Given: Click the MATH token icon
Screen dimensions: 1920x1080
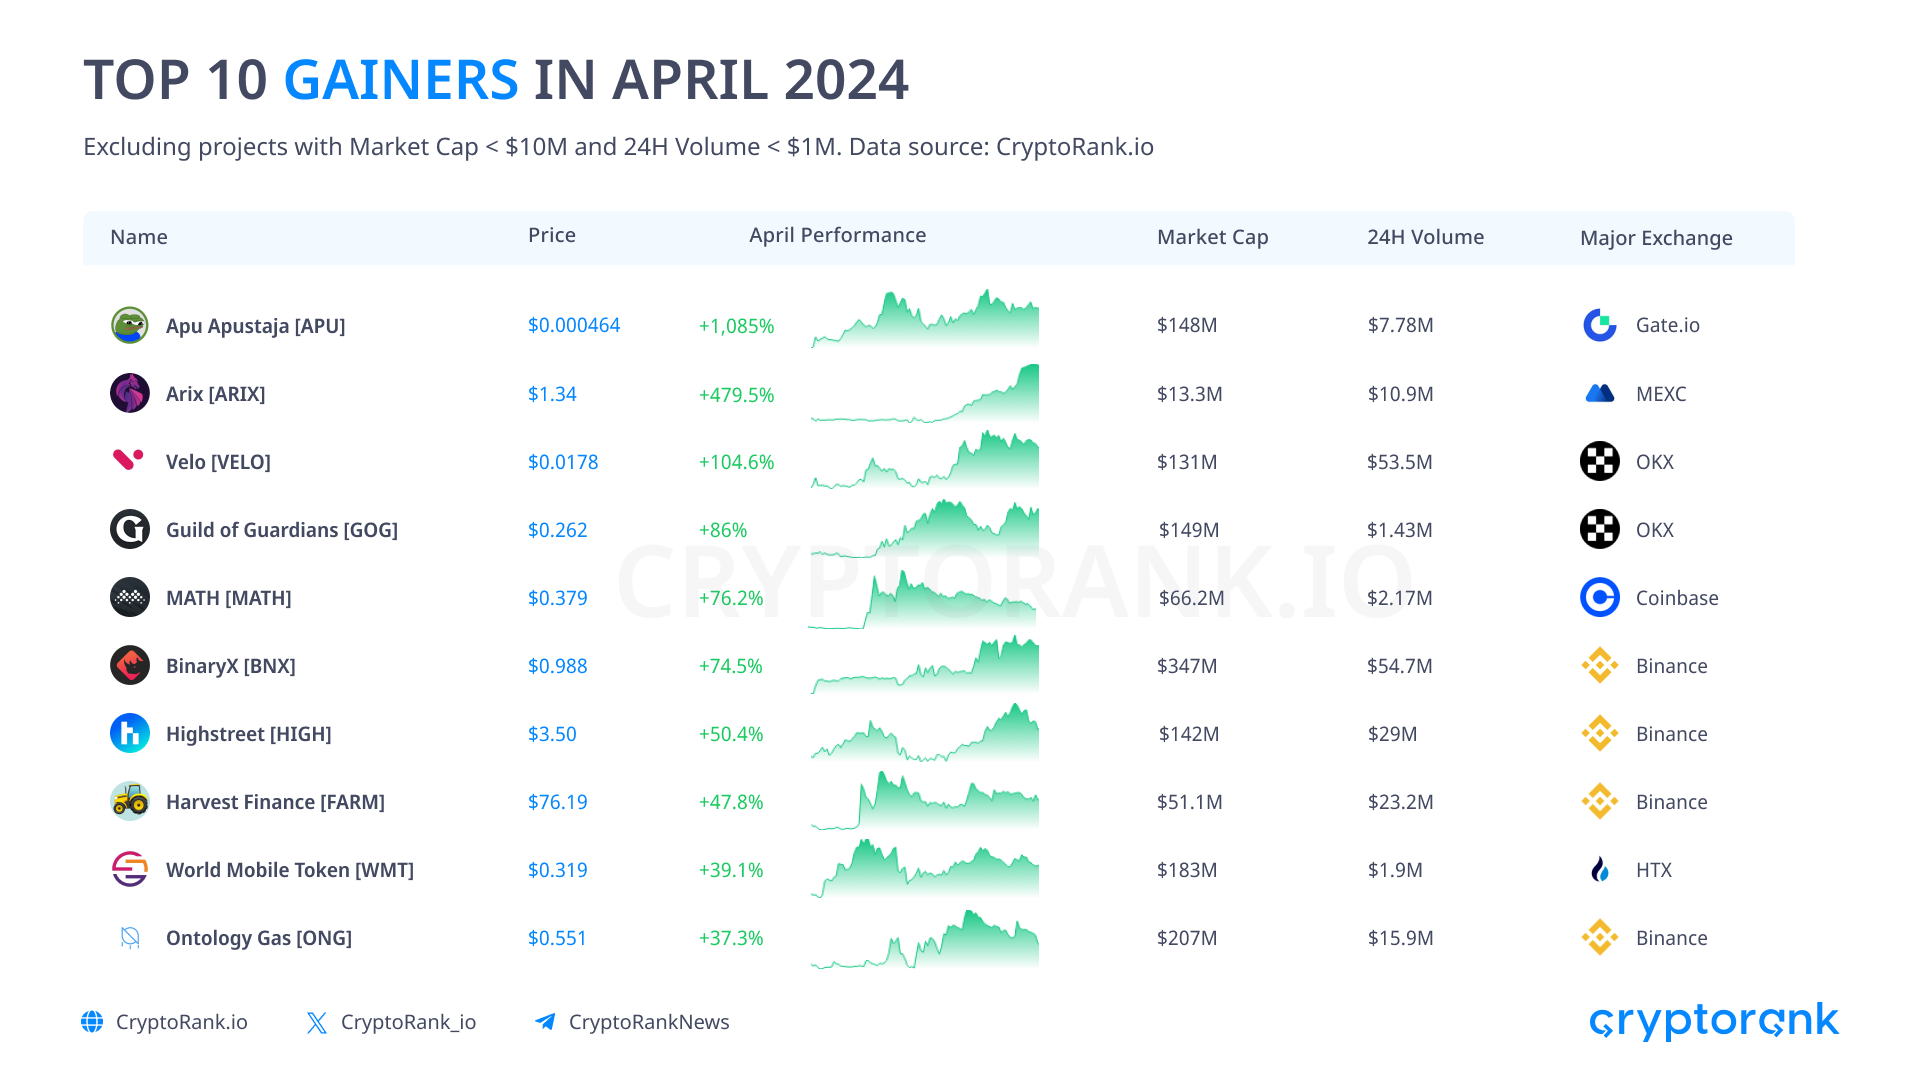Looking at the screenshot, I should (130, 597).
